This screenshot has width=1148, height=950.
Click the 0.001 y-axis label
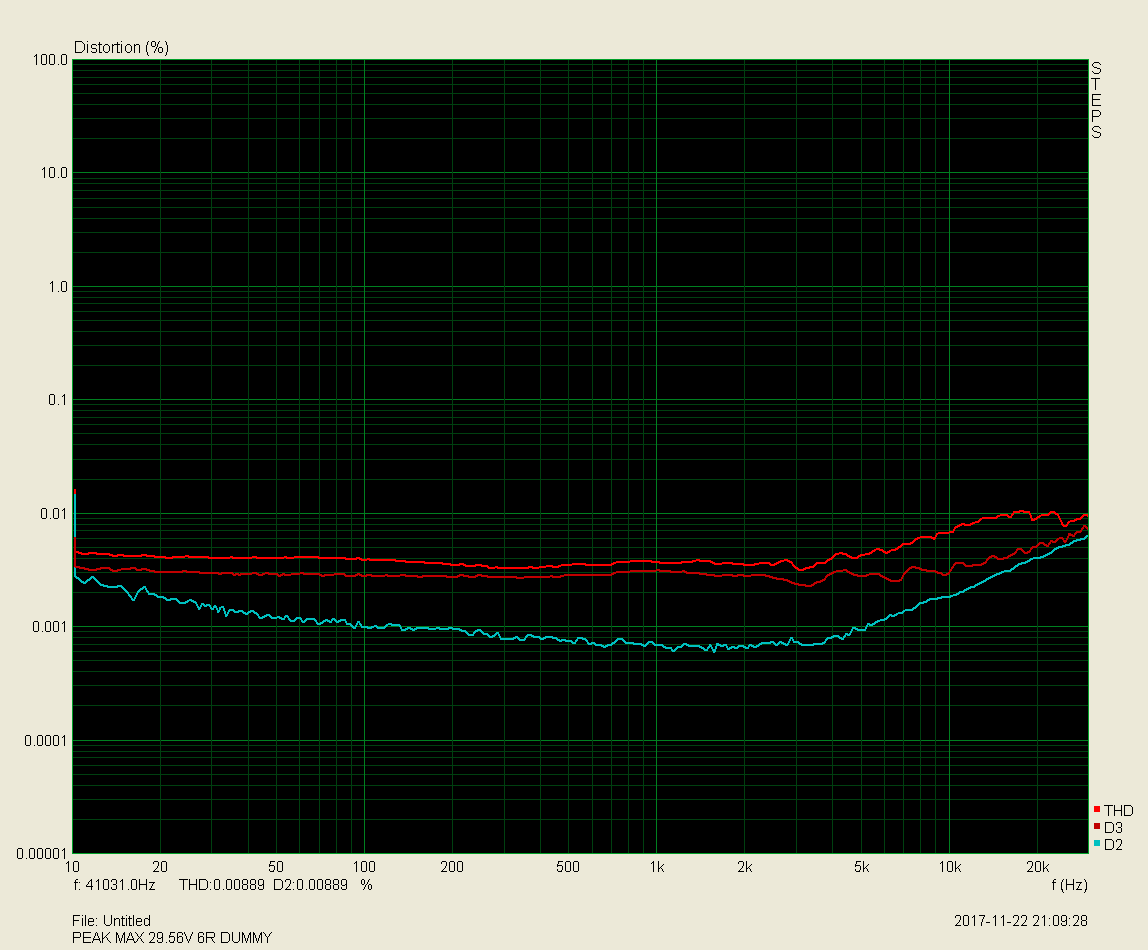click(x=50, y=627)
